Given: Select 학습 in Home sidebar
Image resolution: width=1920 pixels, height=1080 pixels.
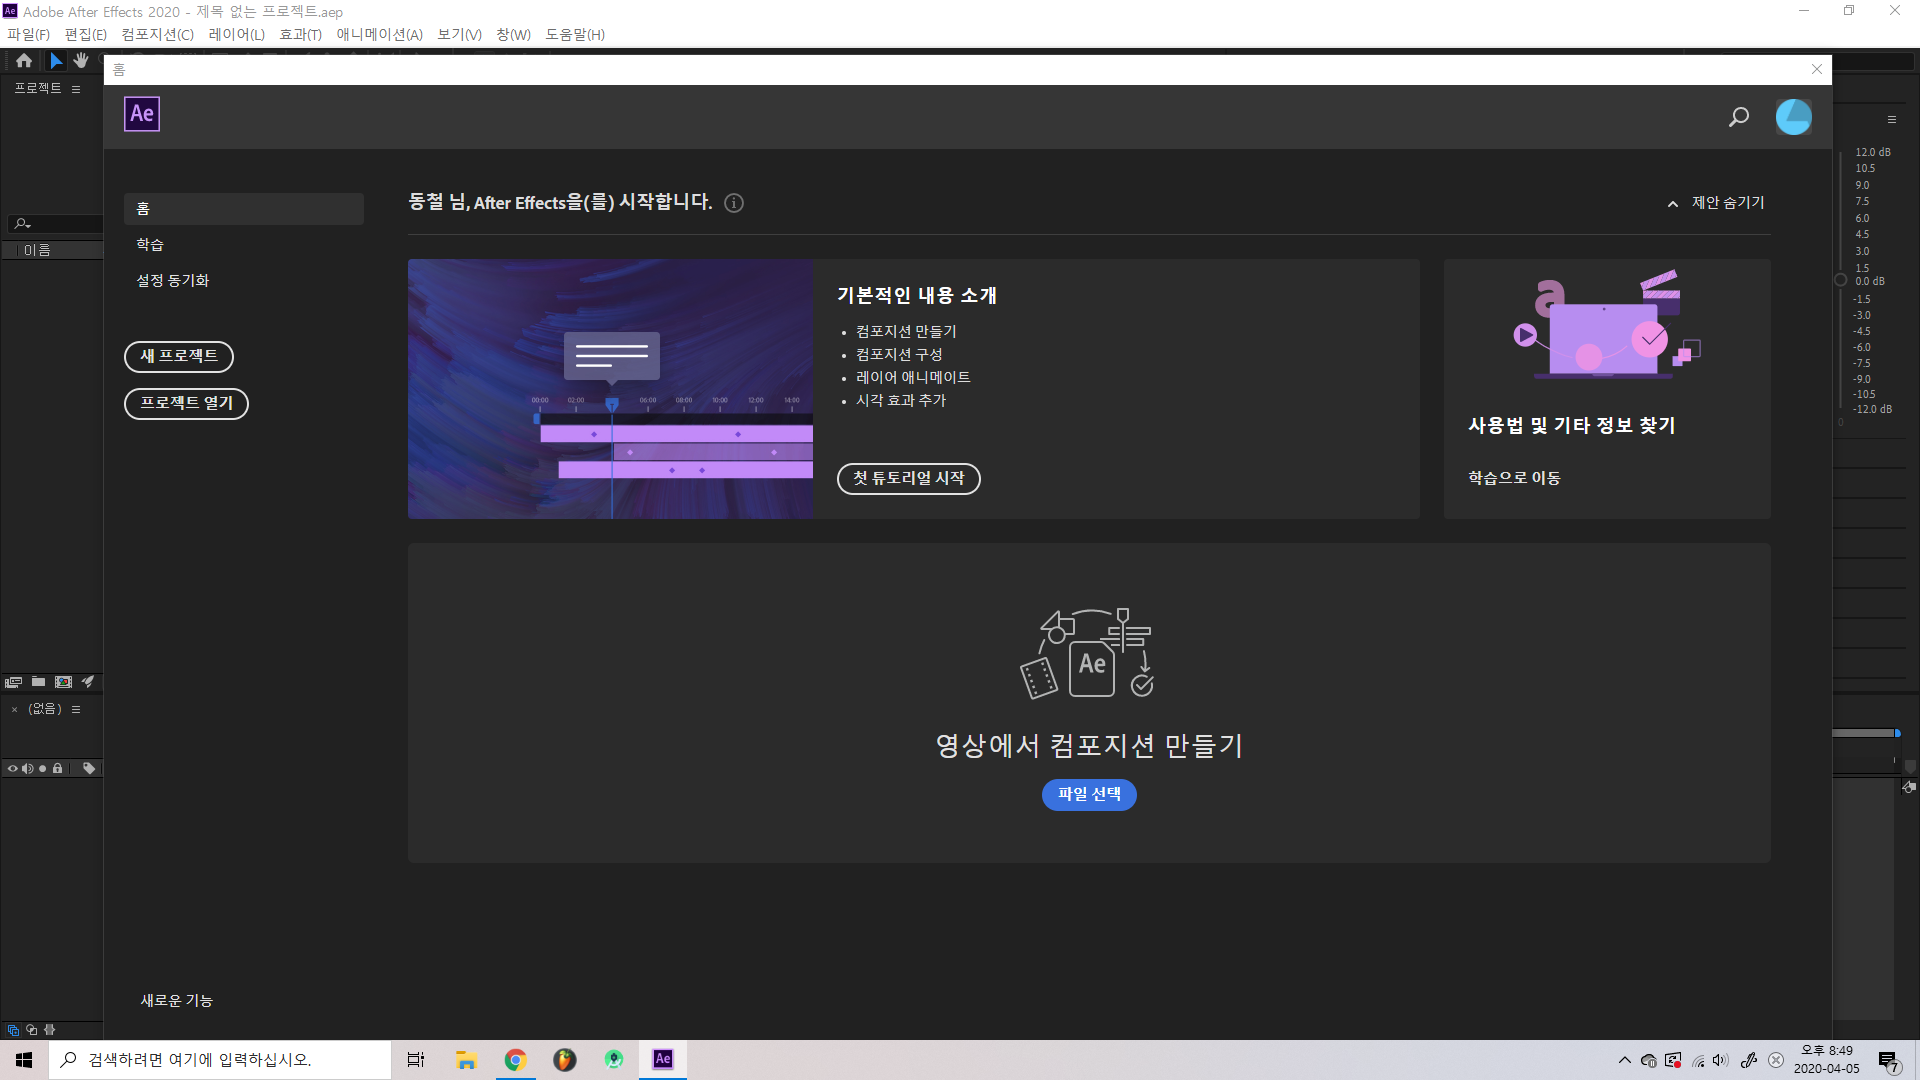Looking at the screenshot, I should pos(150,245).
